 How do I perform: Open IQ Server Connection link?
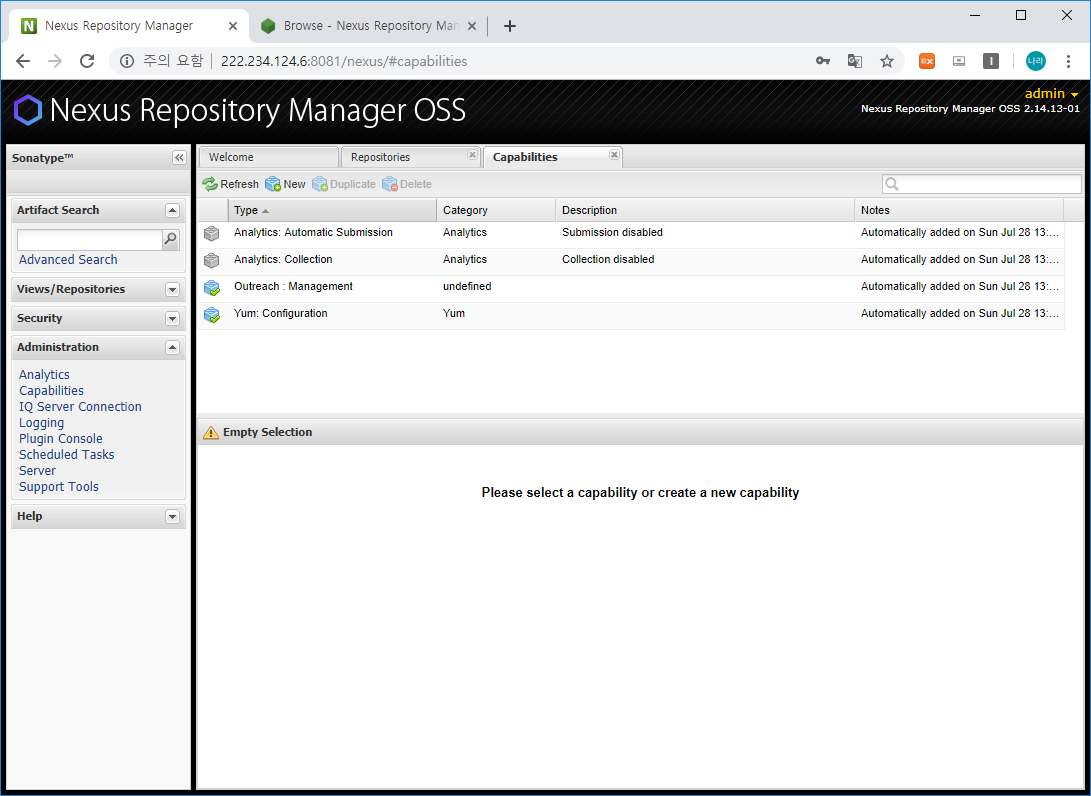[80, 406]
